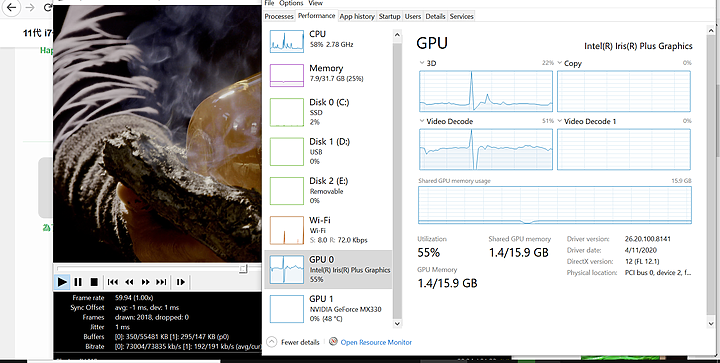Click the Copy engine usage graph
720x363 pixels.
(x=624, y=91)
